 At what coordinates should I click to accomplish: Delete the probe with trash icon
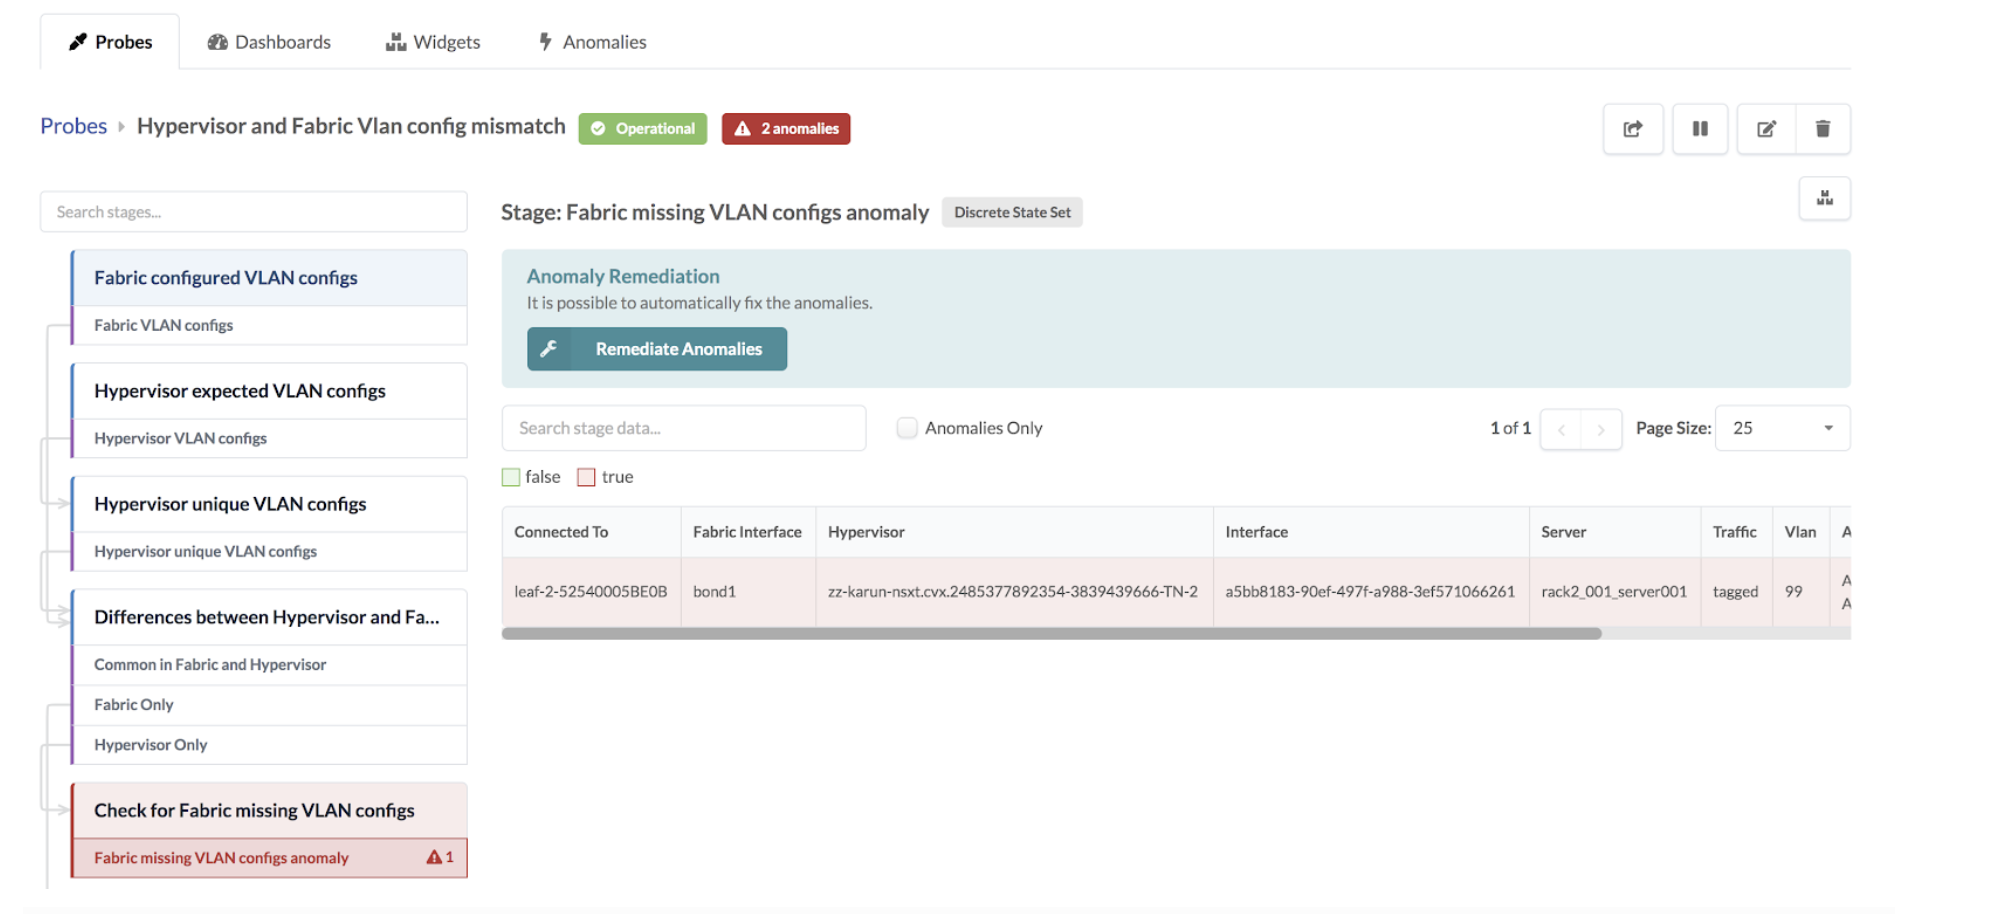click(1823, 129)
